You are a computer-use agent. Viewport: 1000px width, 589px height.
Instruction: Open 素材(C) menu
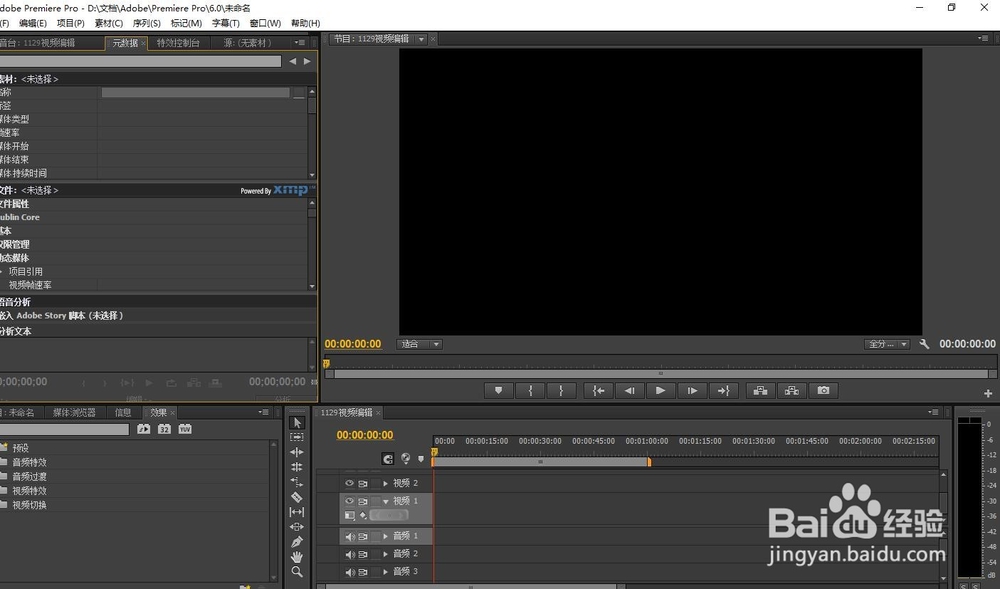pyautogui.click(x=108, y=23)
